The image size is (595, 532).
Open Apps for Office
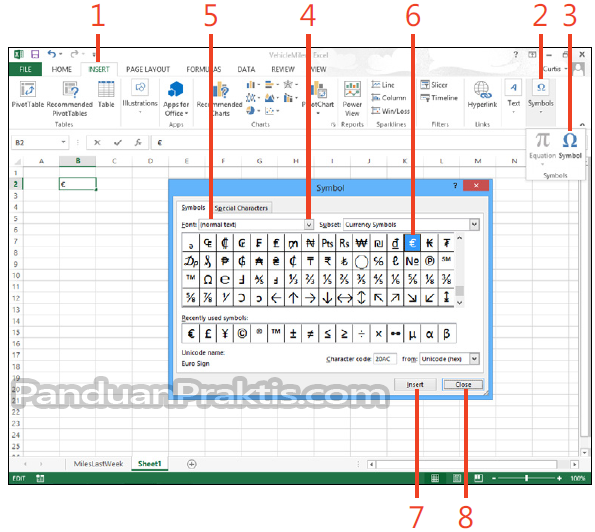pyautogui.click(x=176, y=98)
